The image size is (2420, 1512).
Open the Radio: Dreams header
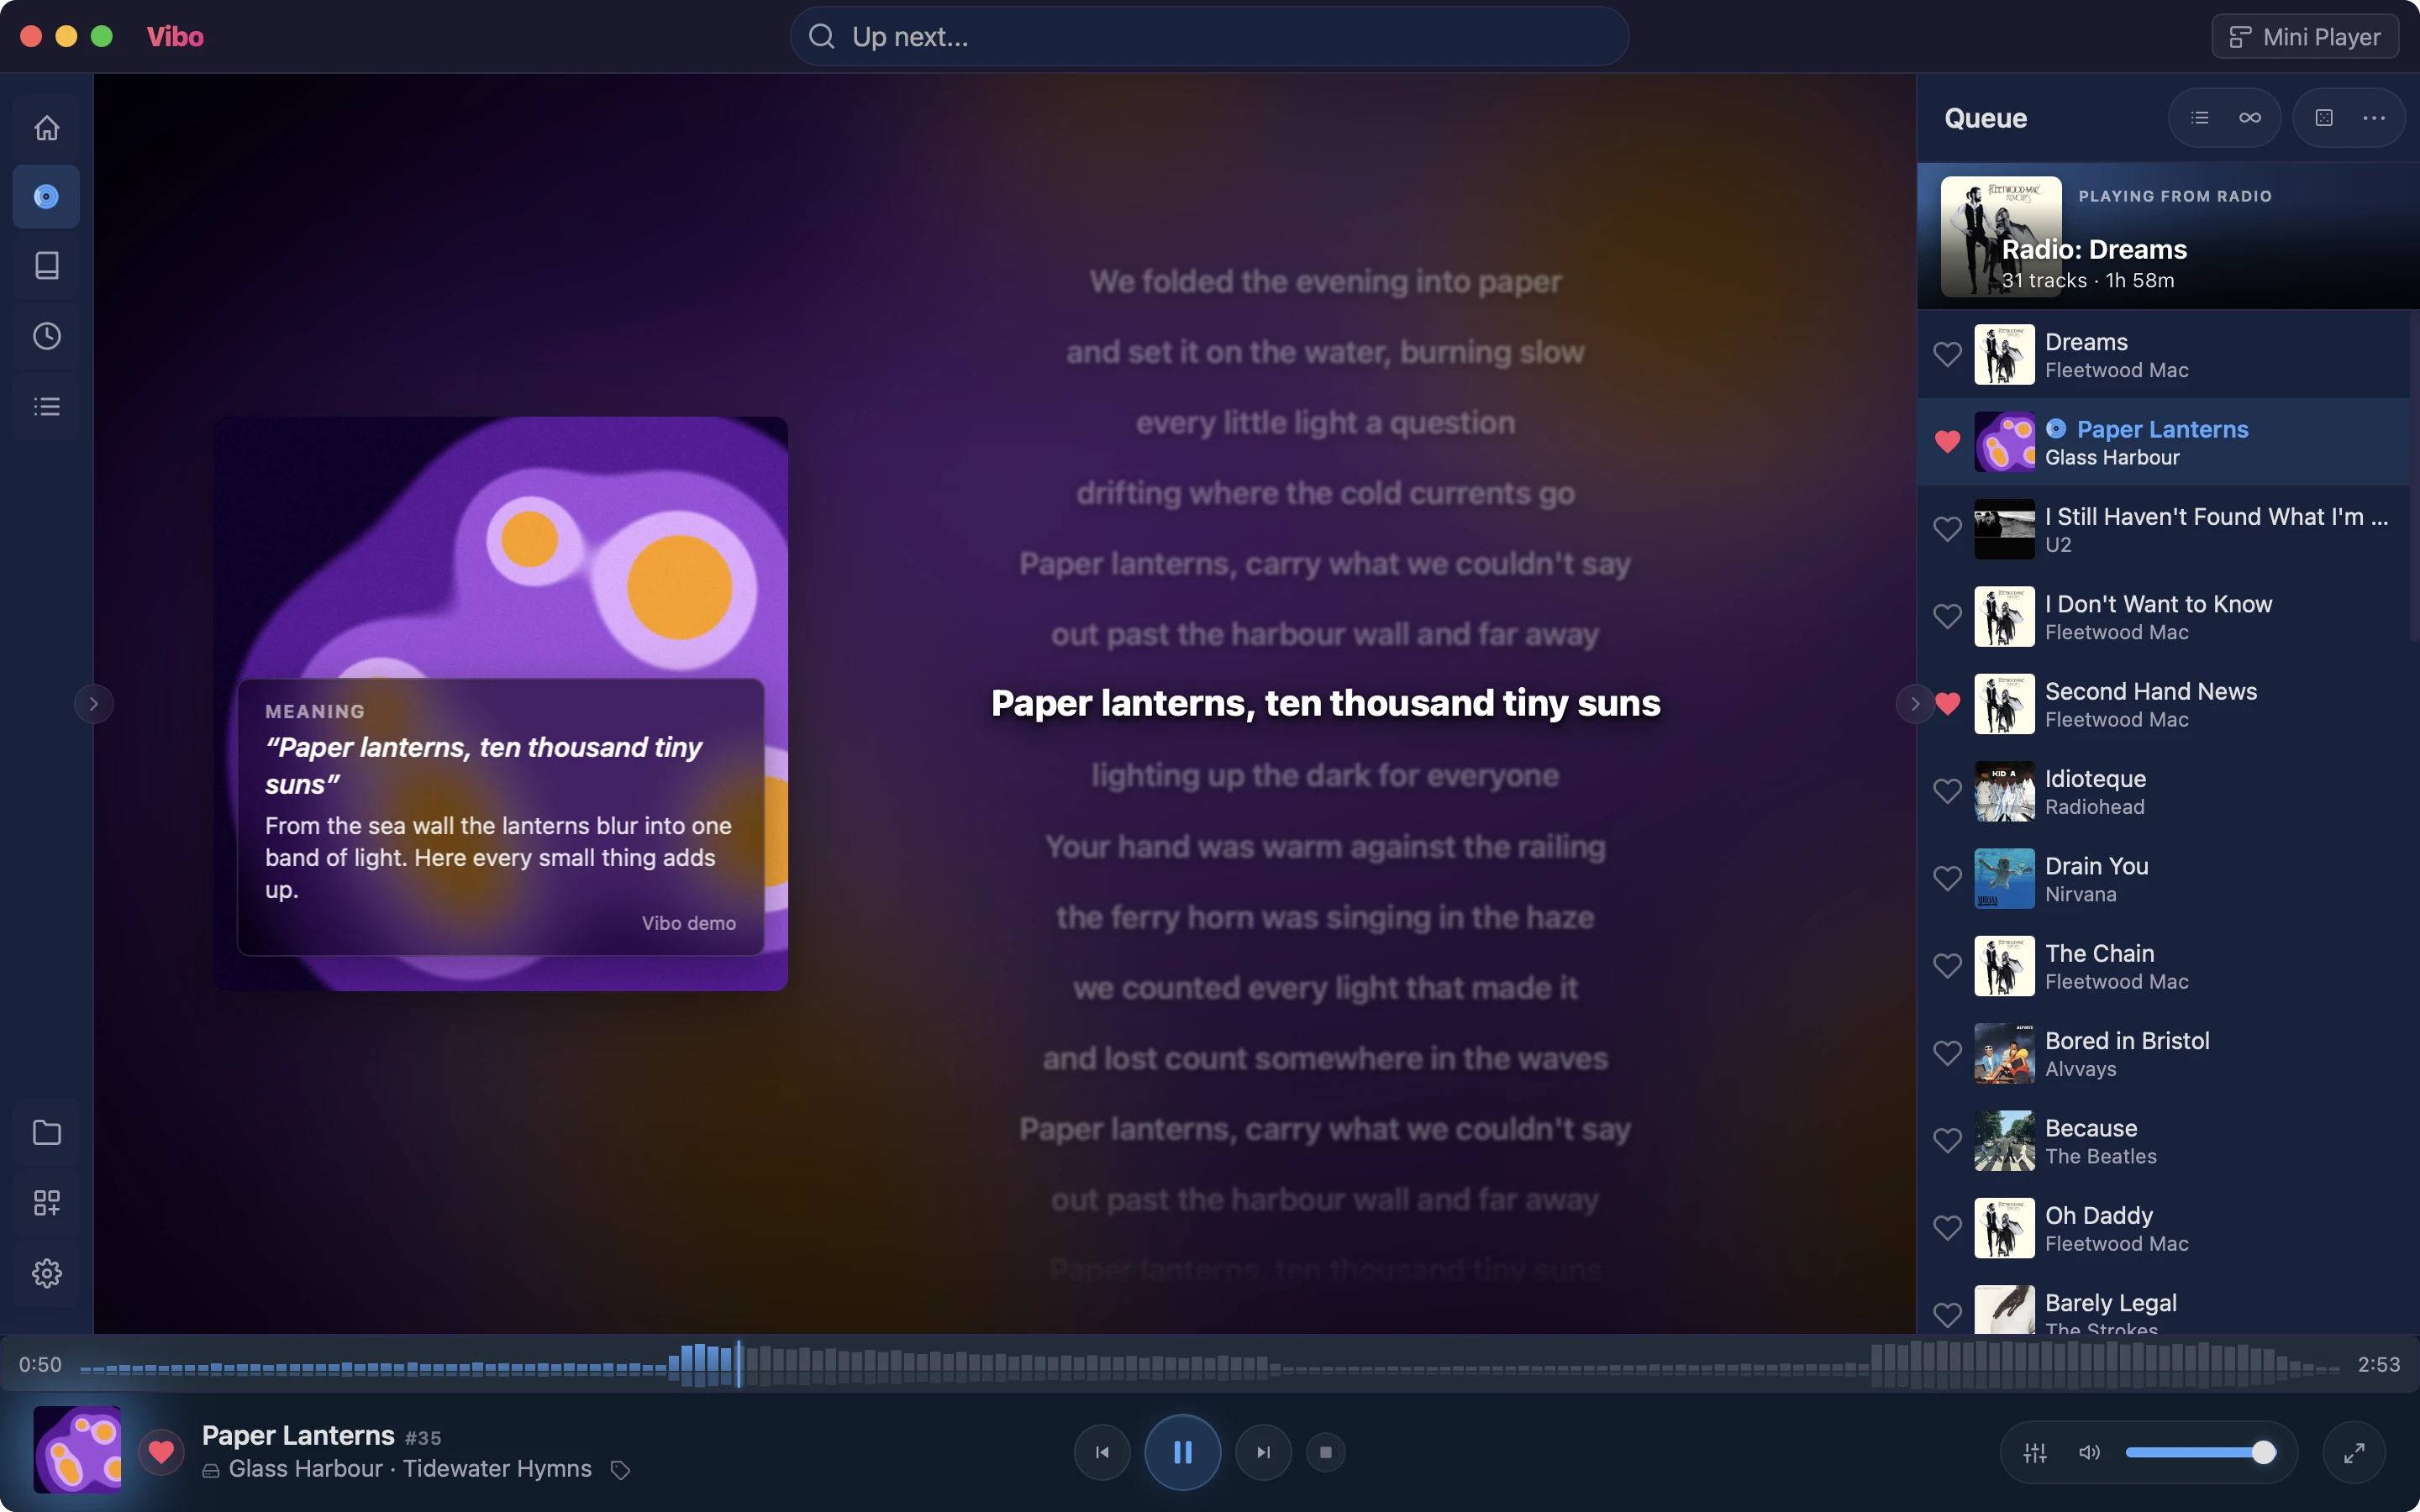click(2167, 237)
